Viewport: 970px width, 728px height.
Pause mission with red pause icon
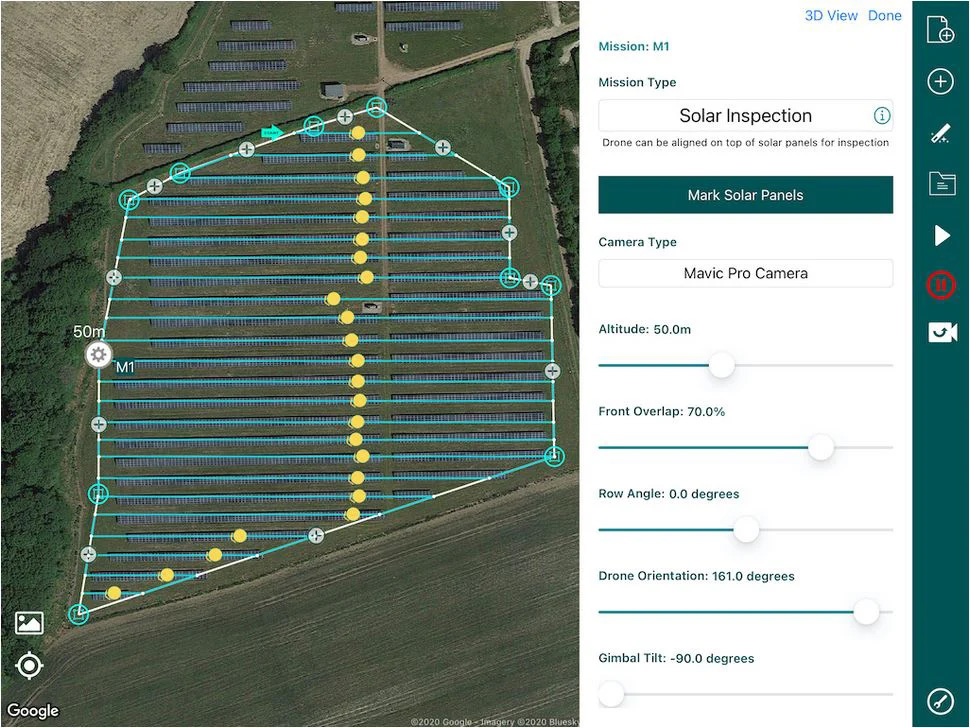click(940, 285)
